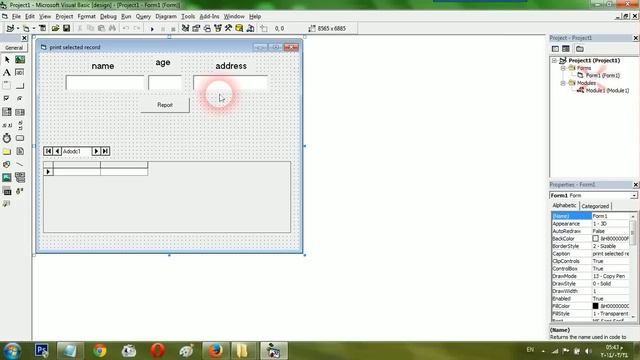This screenshot has height=360, width=640.
Task: Click the FillColor property black swatch
Action: pos(595,306)
